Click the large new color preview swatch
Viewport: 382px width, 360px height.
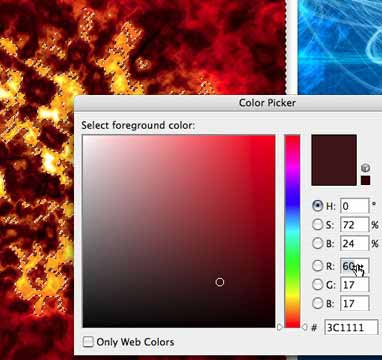tap(334, 160)
